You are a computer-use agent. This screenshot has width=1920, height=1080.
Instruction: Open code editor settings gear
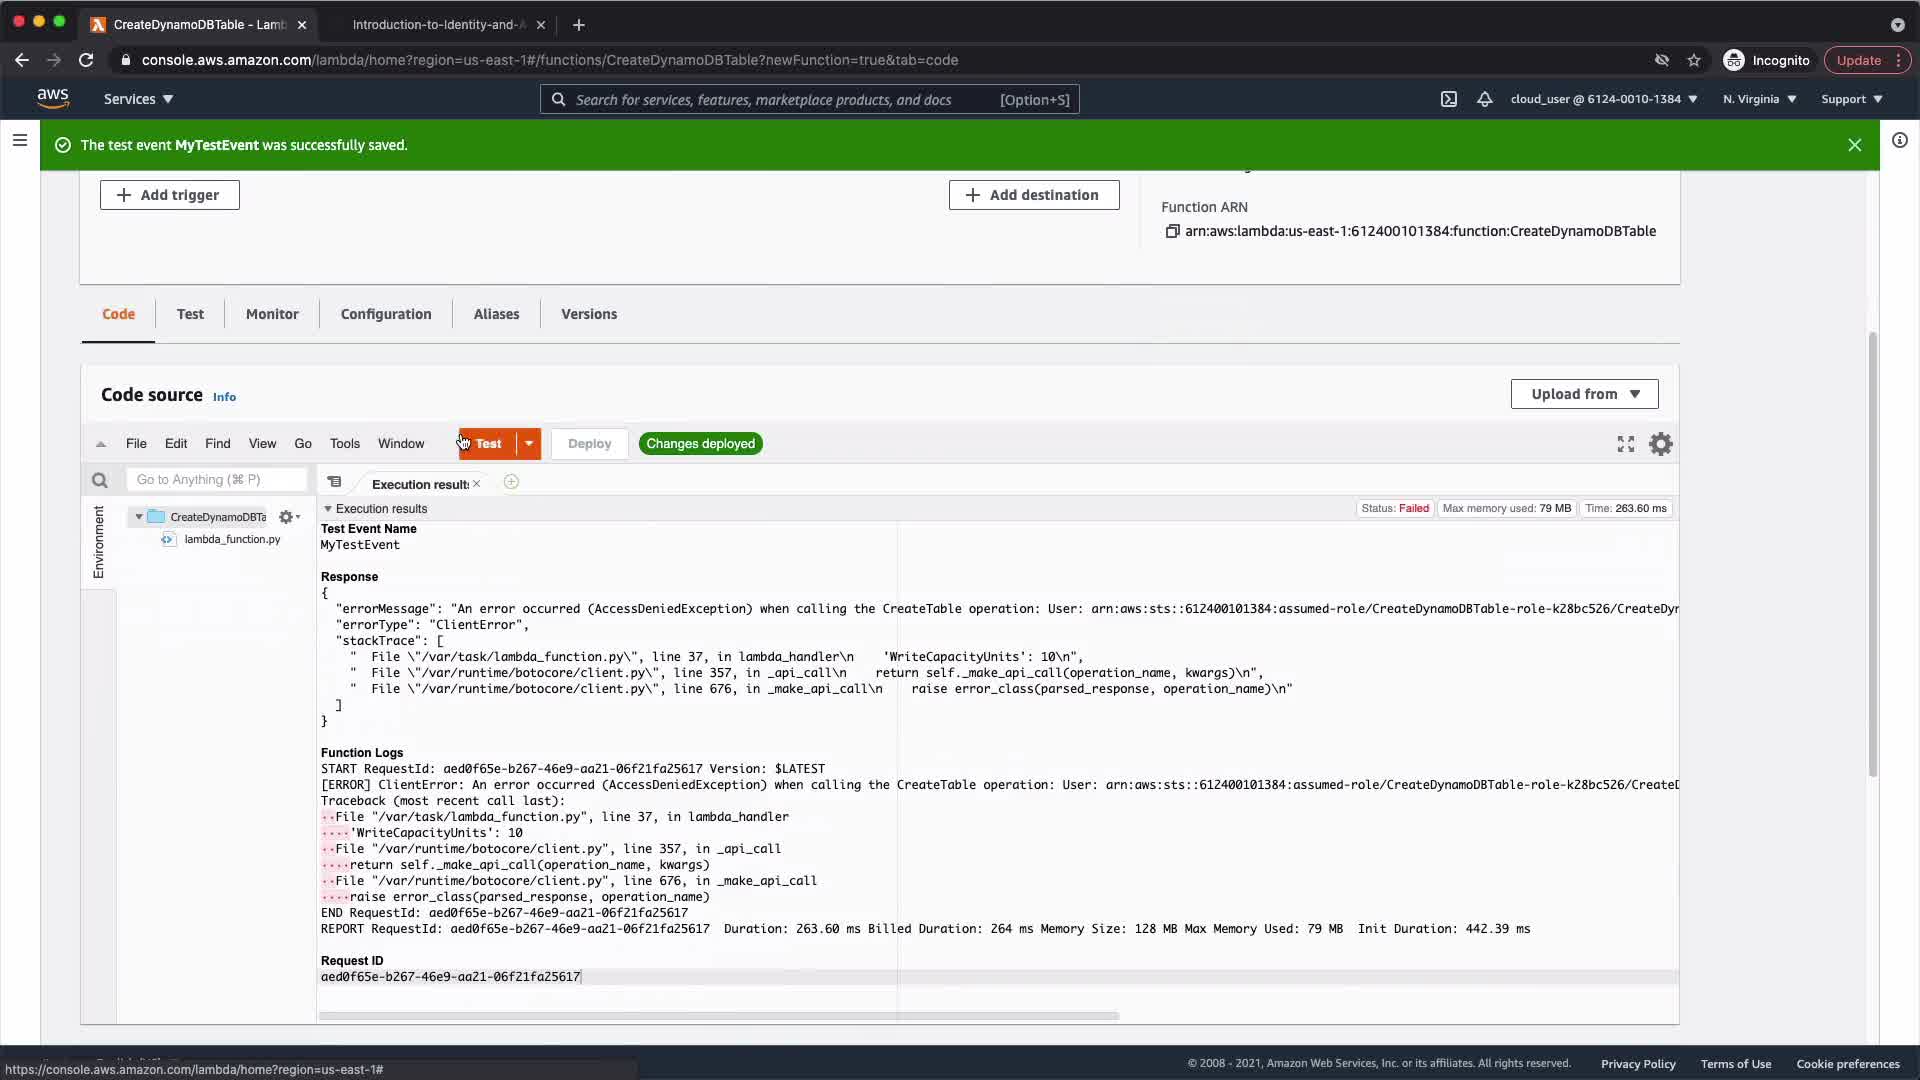(1661, 444)
